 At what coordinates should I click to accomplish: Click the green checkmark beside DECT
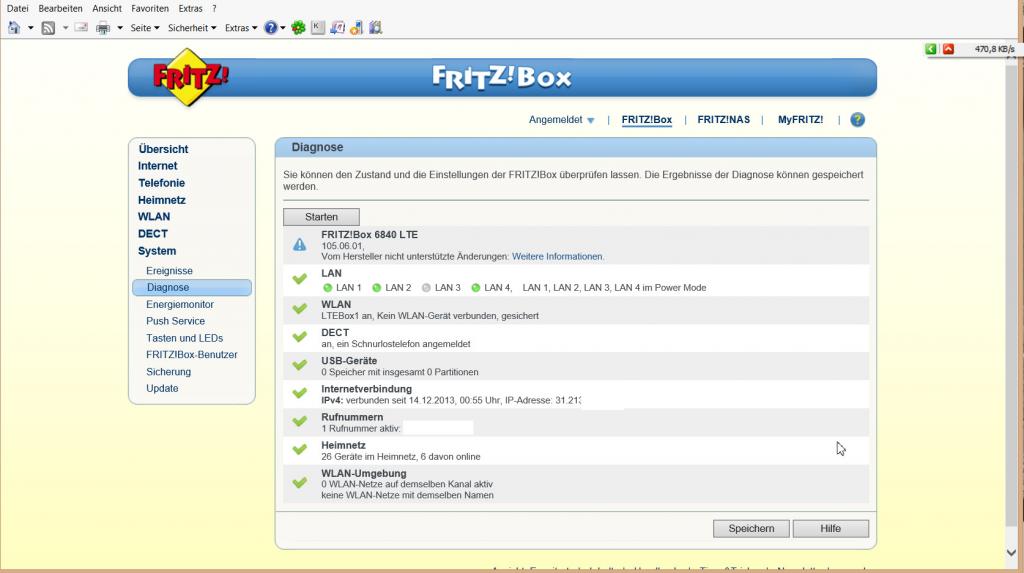pyautogui.click(x=300, y=336)
